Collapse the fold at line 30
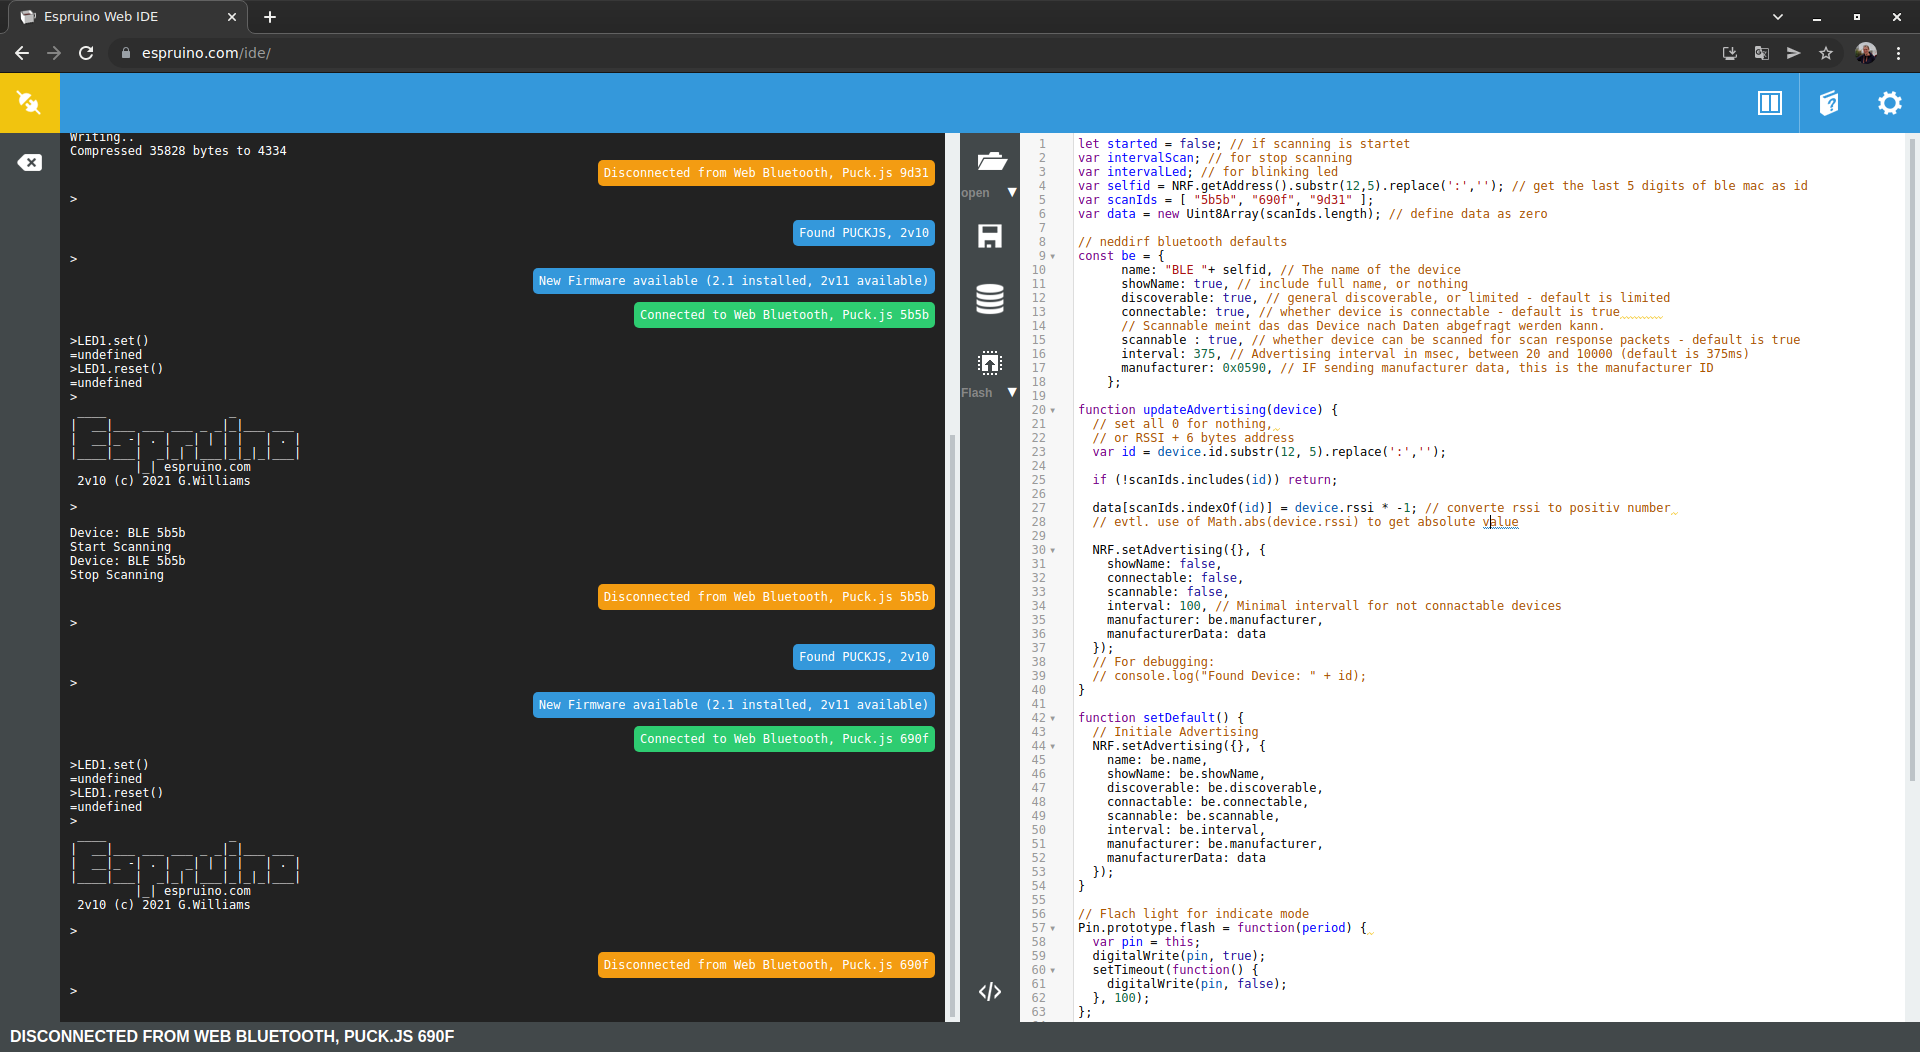The width and height of the screenshot is (1920, 1052). 1053,550
